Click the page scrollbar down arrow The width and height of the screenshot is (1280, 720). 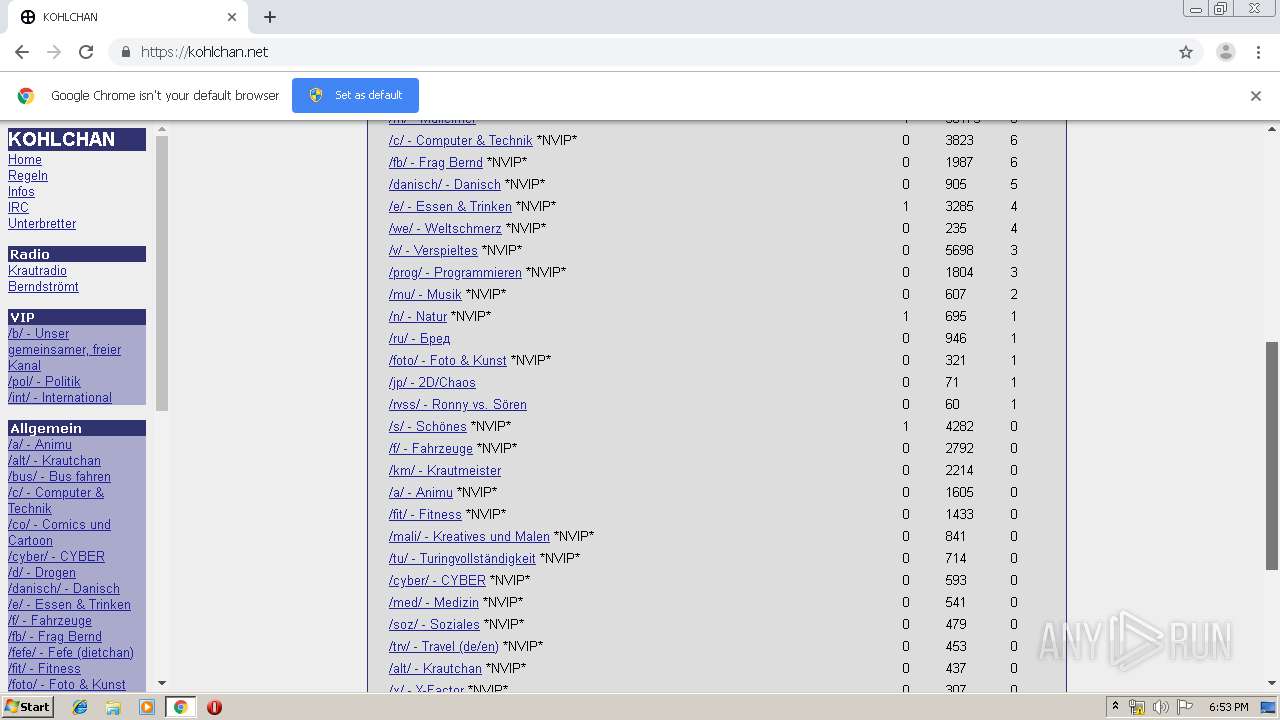[1272, 683]
